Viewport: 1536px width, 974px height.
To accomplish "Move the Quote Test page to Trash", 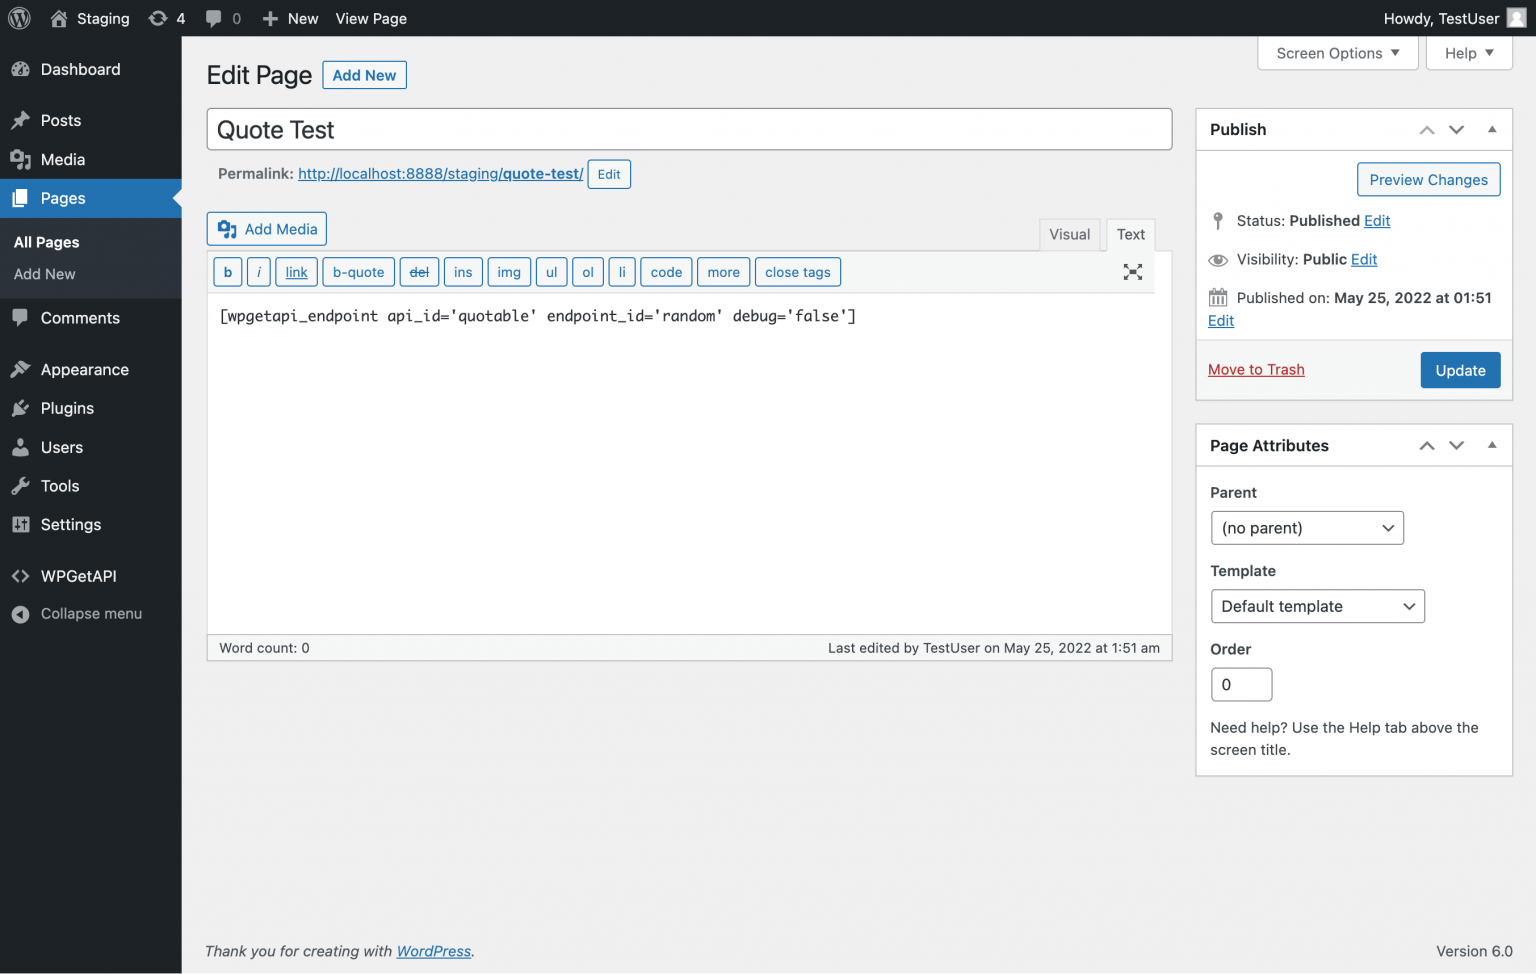I will pos(1256,369).
